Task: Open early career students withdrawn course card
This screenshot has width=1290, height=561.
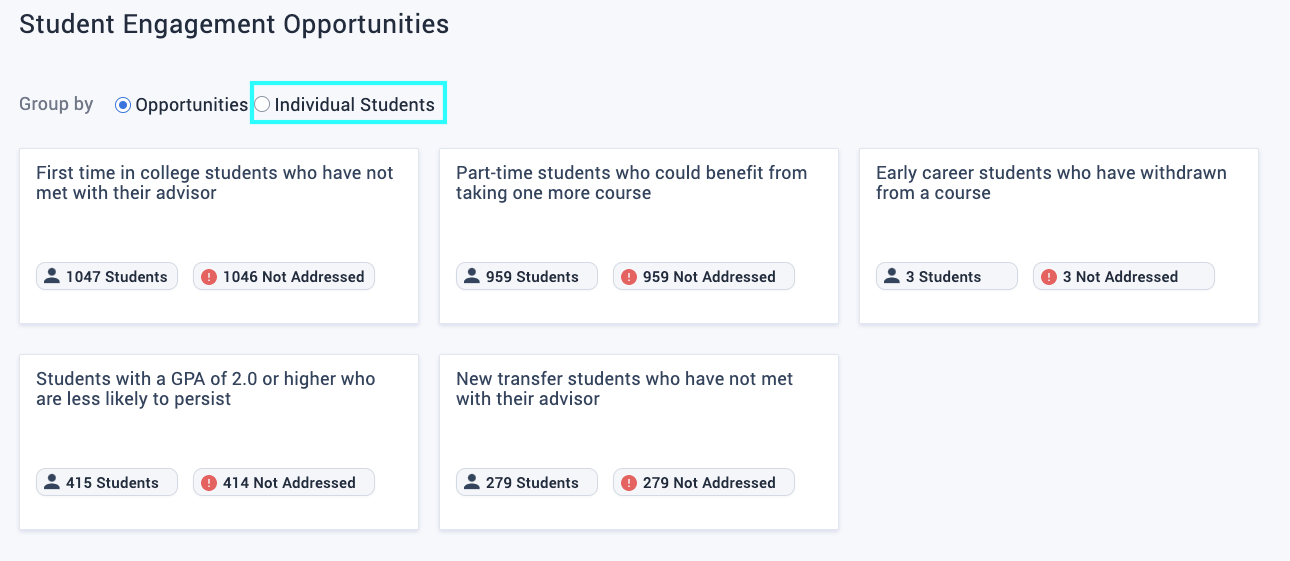Action: tap(1059, 236)
